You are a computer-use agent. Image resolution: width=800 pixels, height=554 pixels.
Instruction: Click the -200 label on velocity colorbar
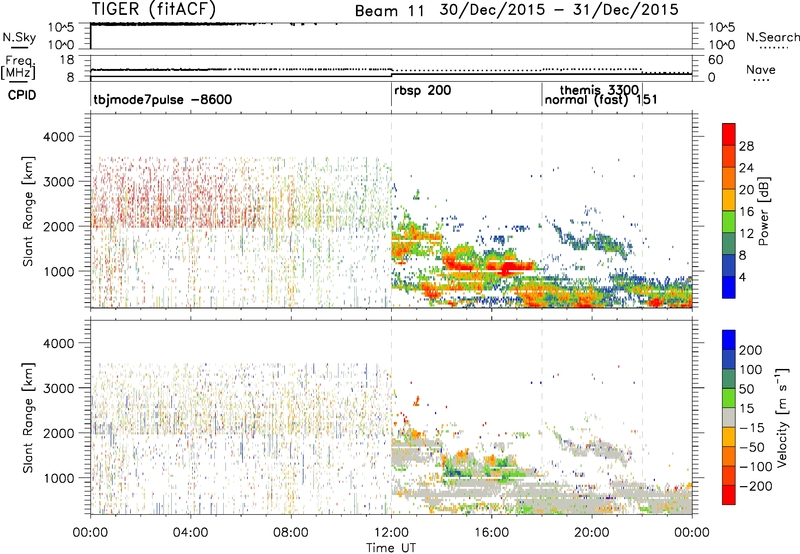756,487
